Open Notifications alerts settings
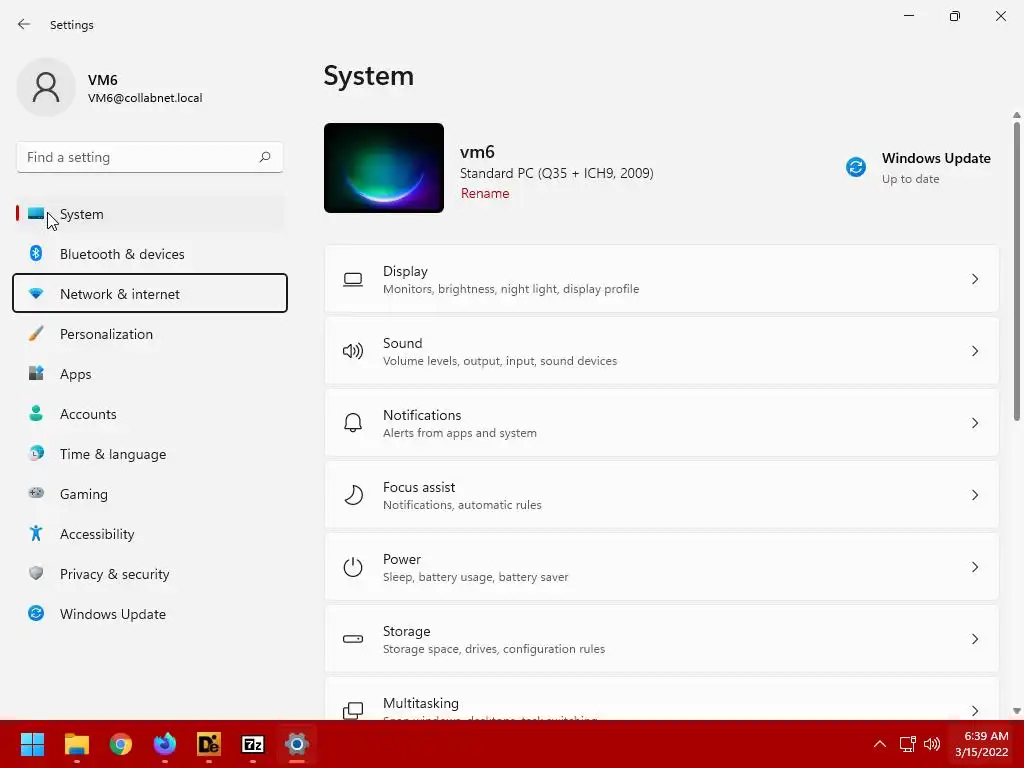Screen dimensions: 1024x768 [x=662, y=423]
